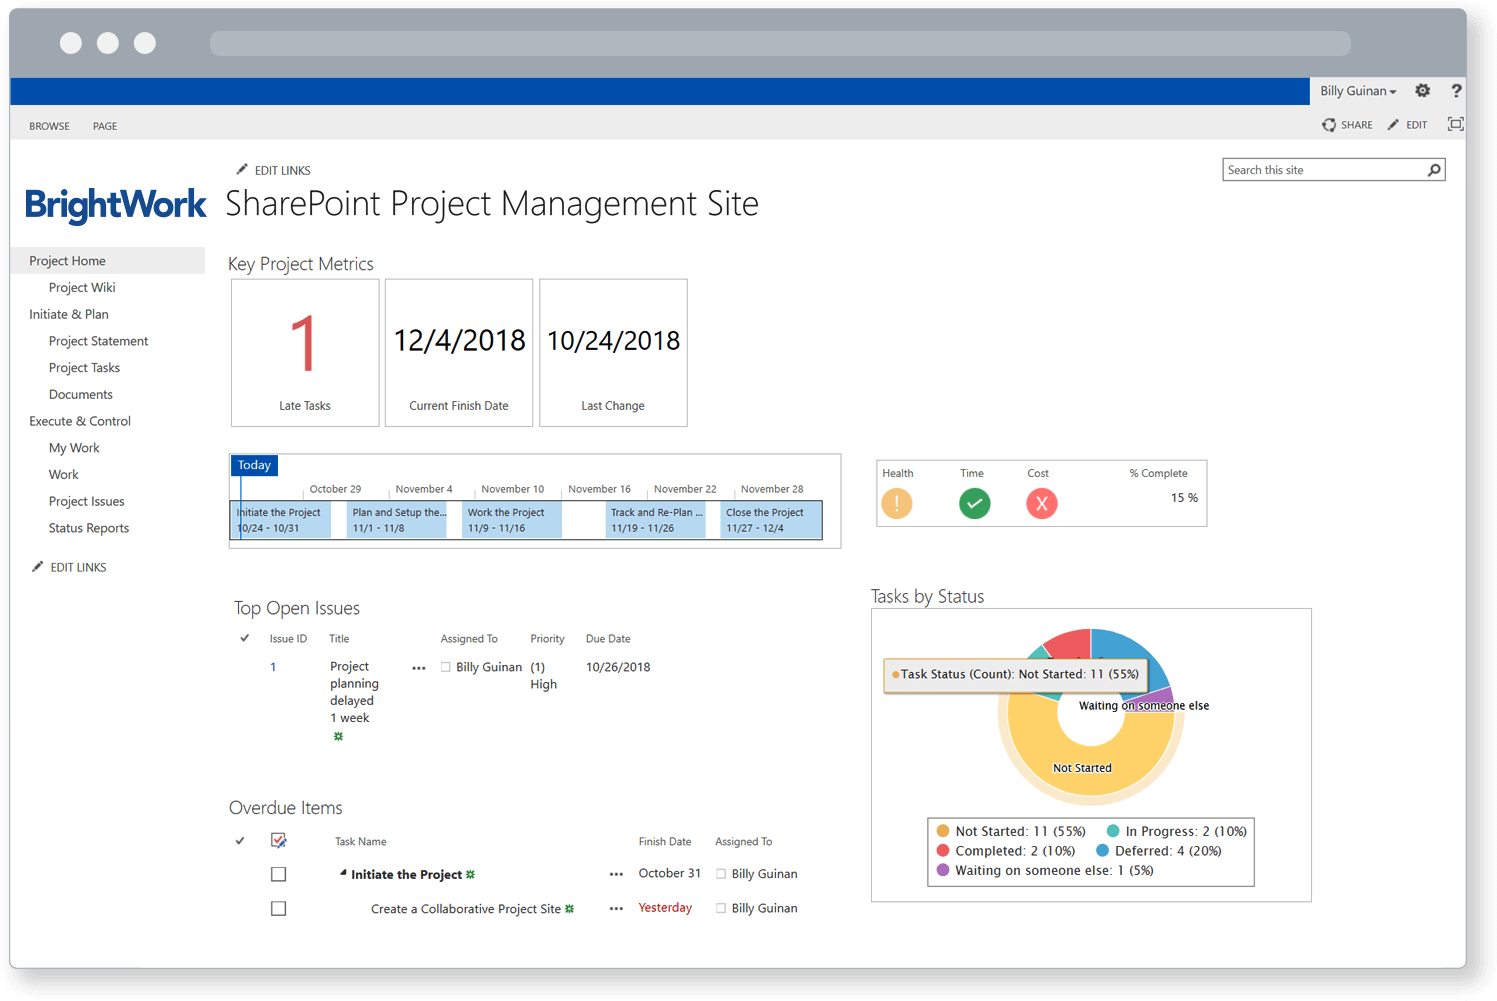1497x1001 pixels.
Task: Toggle focus on content icon
Action: [1456, 124]
